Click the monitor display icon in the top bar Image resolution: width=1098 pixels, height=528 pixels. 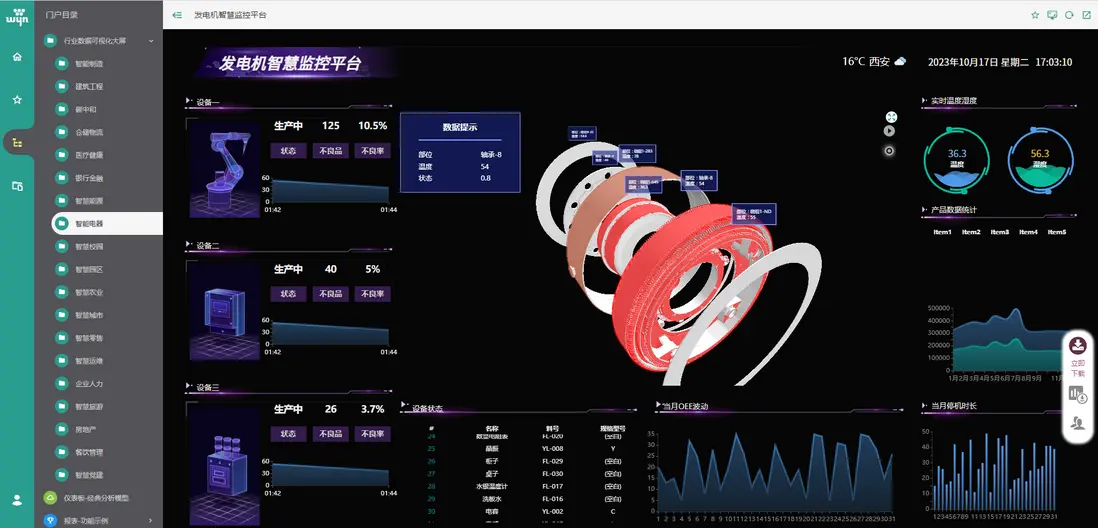point(1052,15)
